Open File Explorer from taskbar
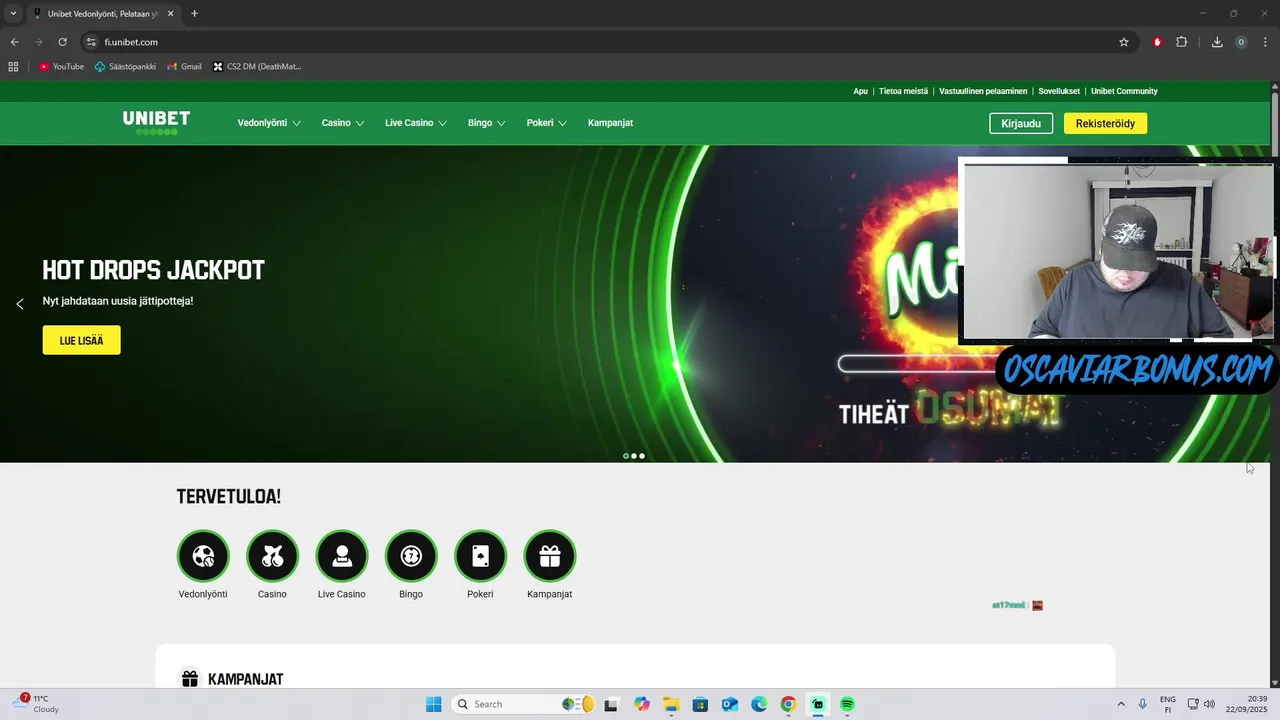 coord(670,704)
